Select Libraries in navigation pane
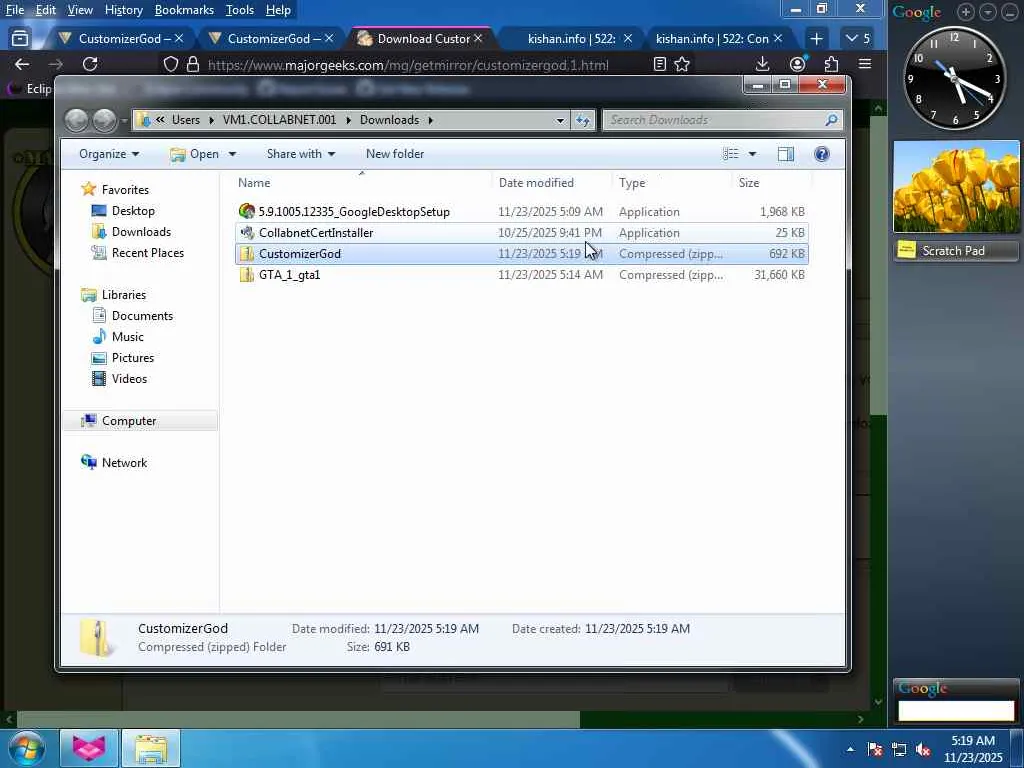The image size is (1024, 768). click(123, 295)
